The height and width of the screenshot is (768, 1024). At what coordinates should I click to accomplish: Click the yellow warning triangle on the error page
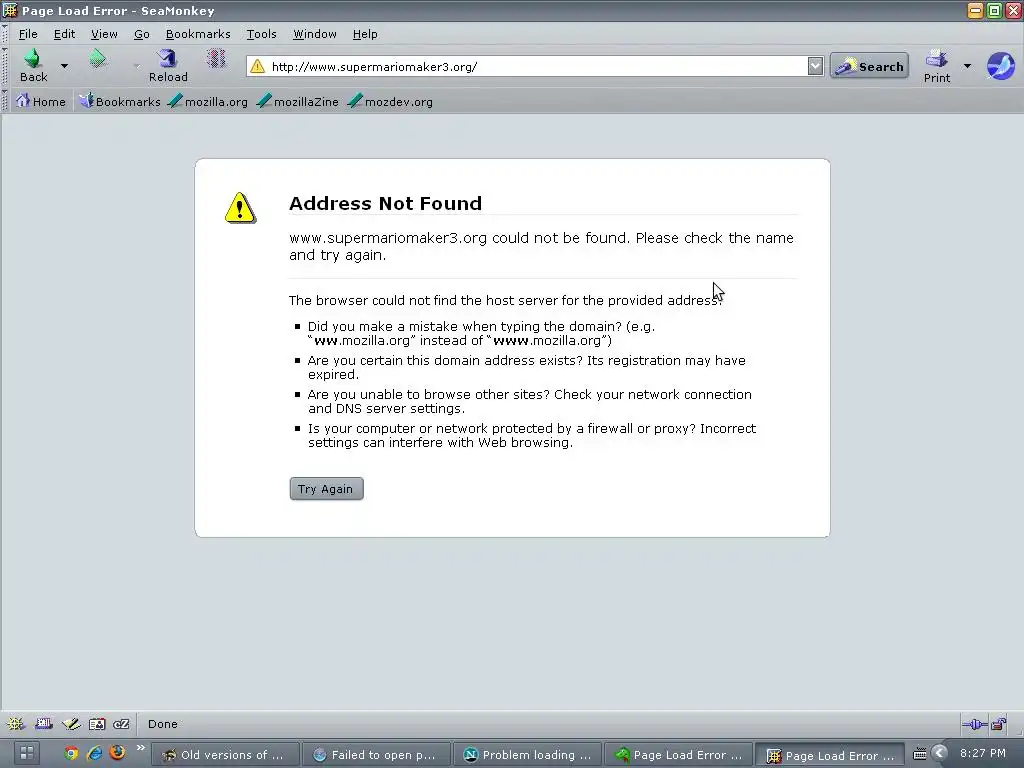click(x=240, y=208)
